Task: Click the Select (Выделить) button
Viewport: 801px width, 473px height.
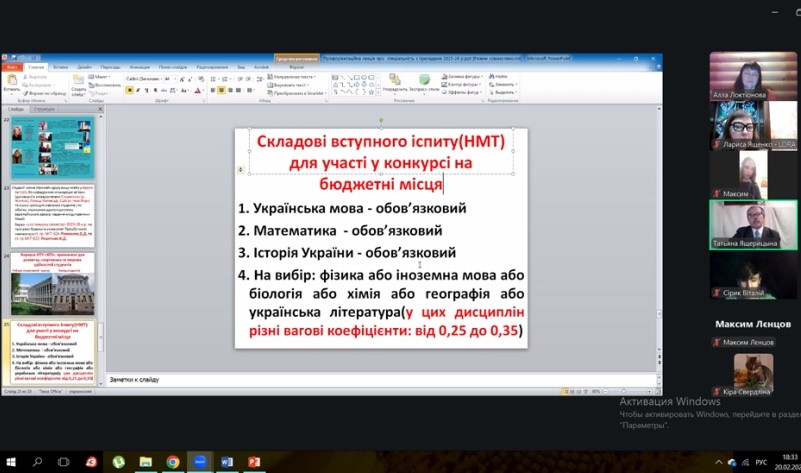Action: click(504, 92)
